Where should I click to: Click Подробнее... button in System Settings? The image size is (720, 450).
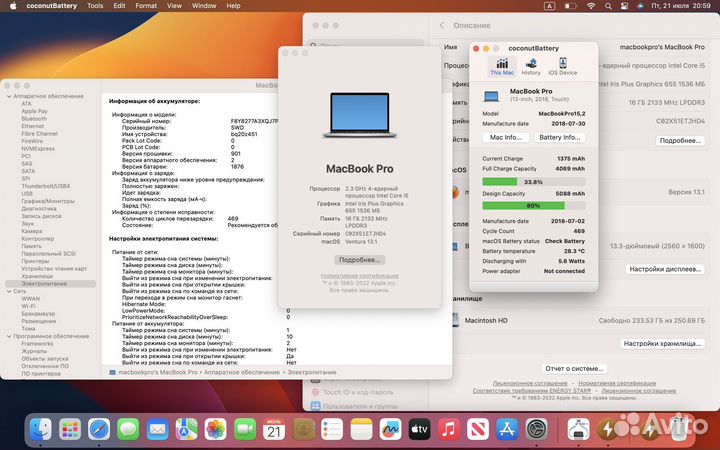680,141
